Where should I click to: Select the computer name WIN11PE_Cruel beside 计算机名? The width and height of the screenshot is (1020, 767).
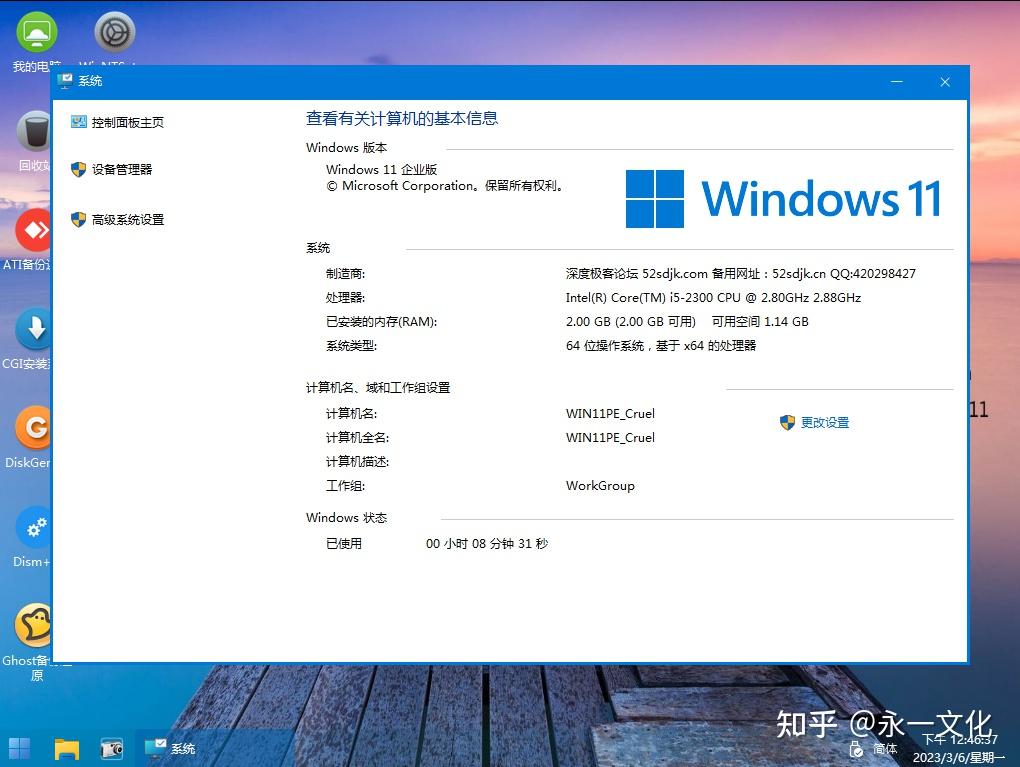pyautogui.click(x=610, y=414)
